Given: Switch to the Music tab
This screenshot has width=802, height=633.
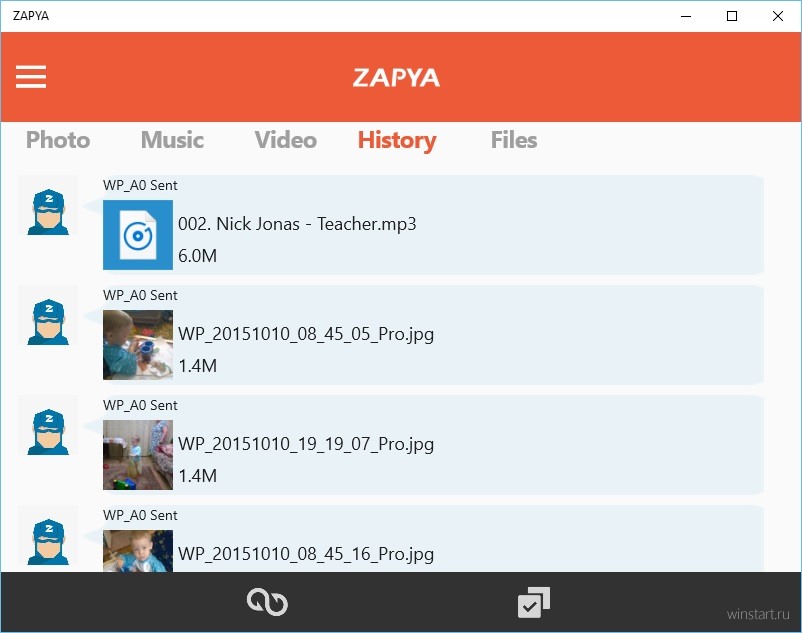Looking at the screenshot, I should coord(172,140).
